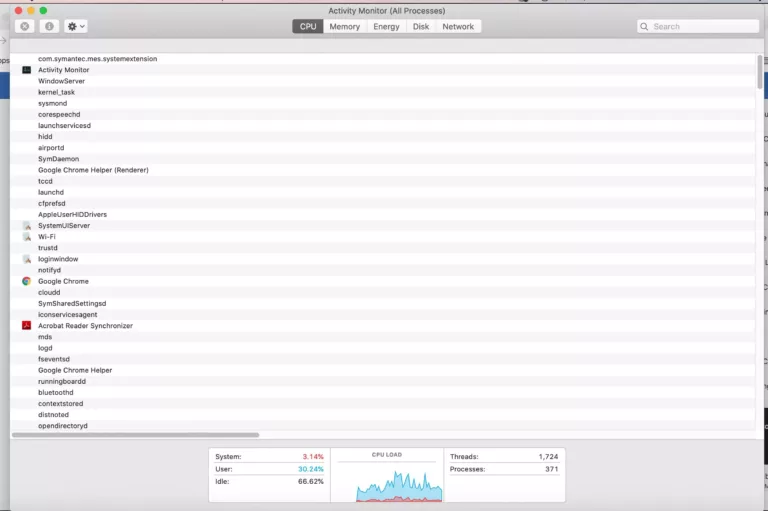Screen dimensions: 768x511
Task: Click the Google Chrome app icon
Action: click(26, 281)
